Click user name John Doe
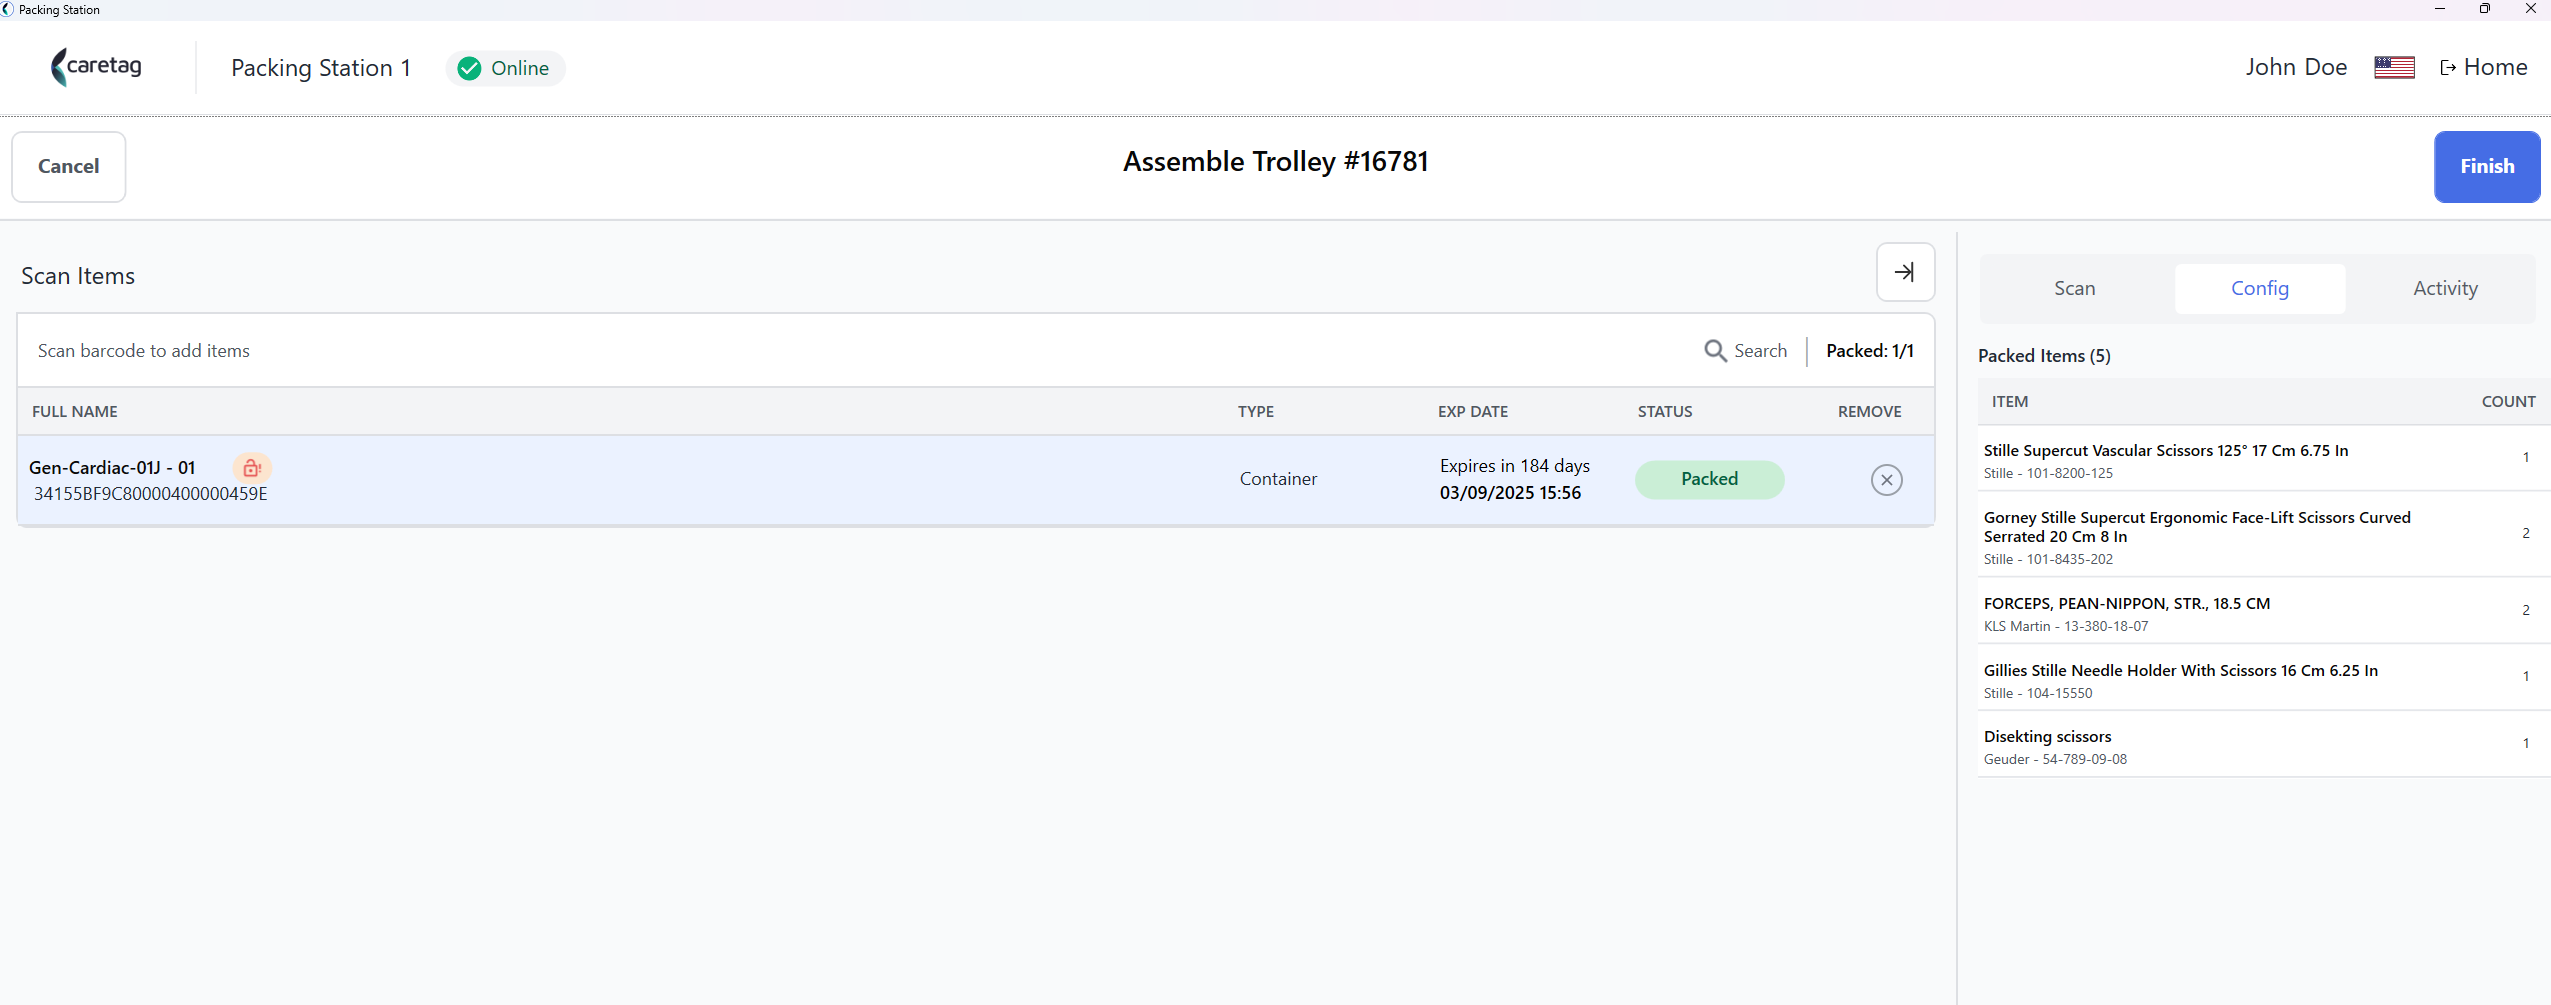Screen dimensions: 2551x1005 pyautogui.click(x=2296, y=67)
